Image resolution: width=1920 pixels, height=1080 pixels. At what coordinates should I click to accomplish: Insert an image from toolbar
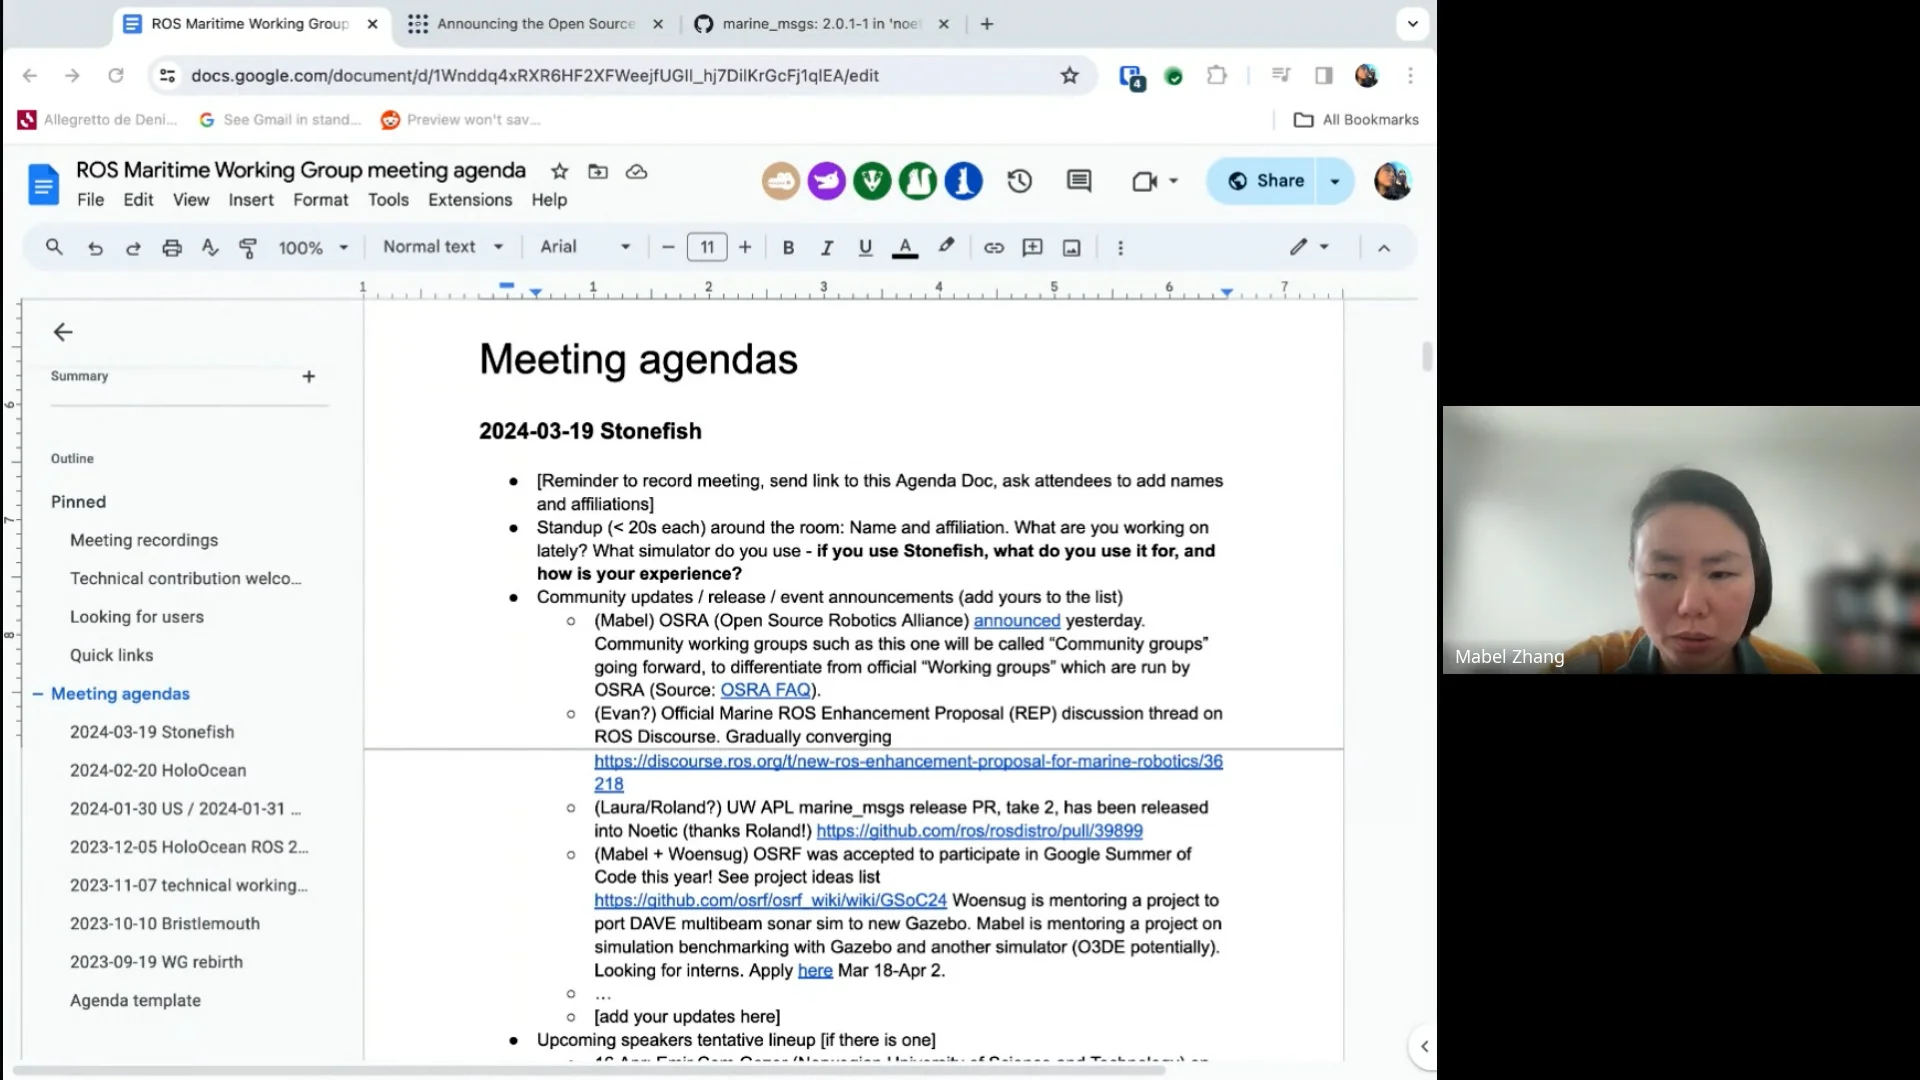click(x=1071, y=248)
